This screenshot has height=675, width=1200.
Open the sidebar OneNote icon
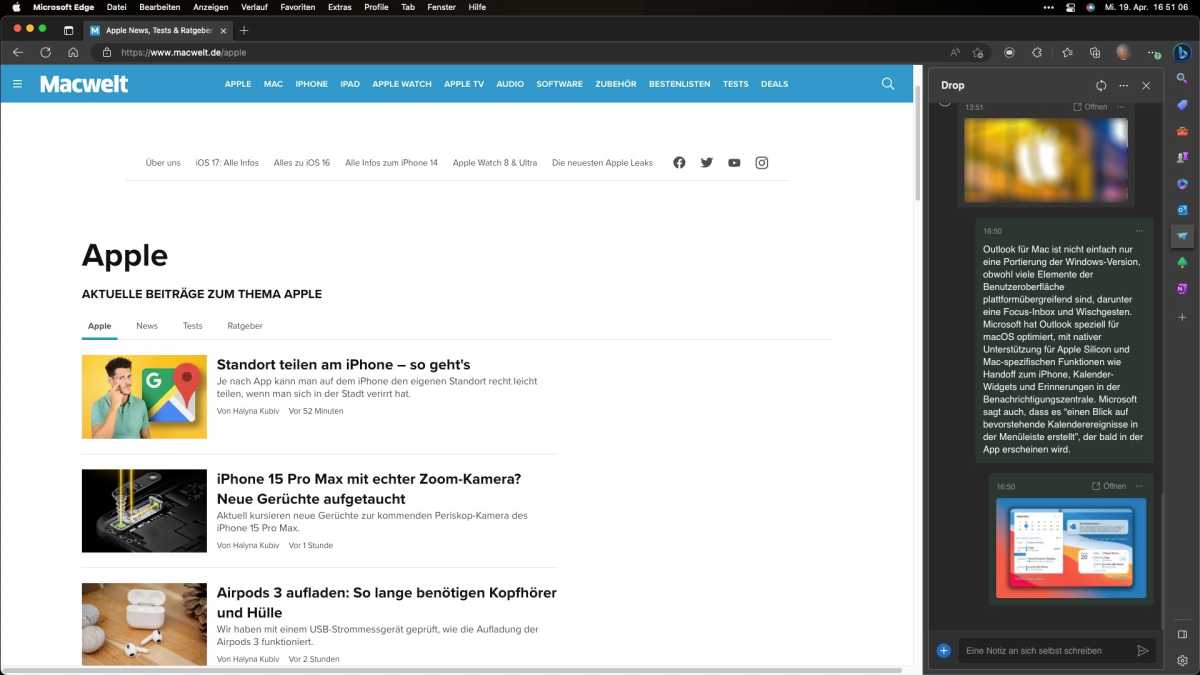tap(1182, 289)
